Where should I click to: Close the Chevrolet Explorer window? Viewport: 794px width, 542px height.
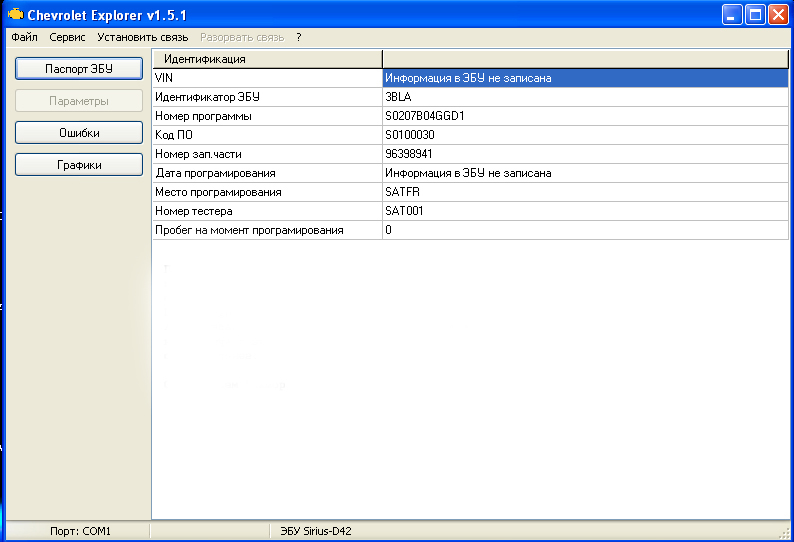pyautogui.click(x=778, y=15)
